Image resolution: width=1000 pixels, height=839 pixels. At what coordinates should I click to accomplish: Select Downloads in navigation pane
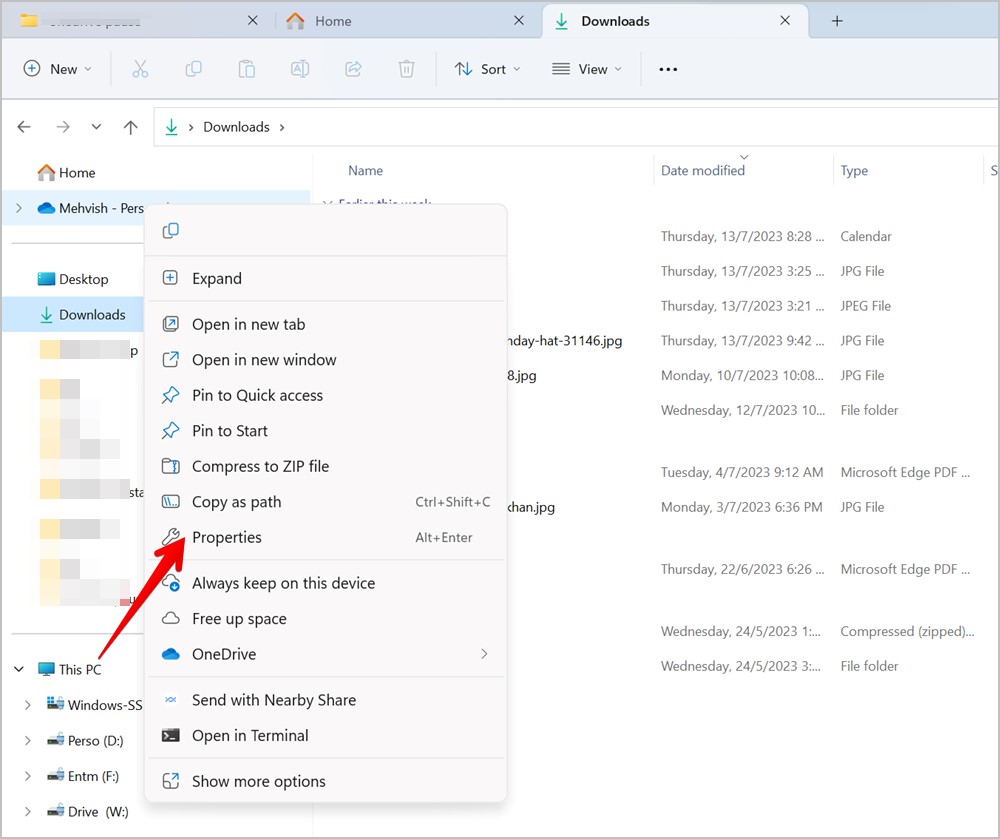coord(73,314)
